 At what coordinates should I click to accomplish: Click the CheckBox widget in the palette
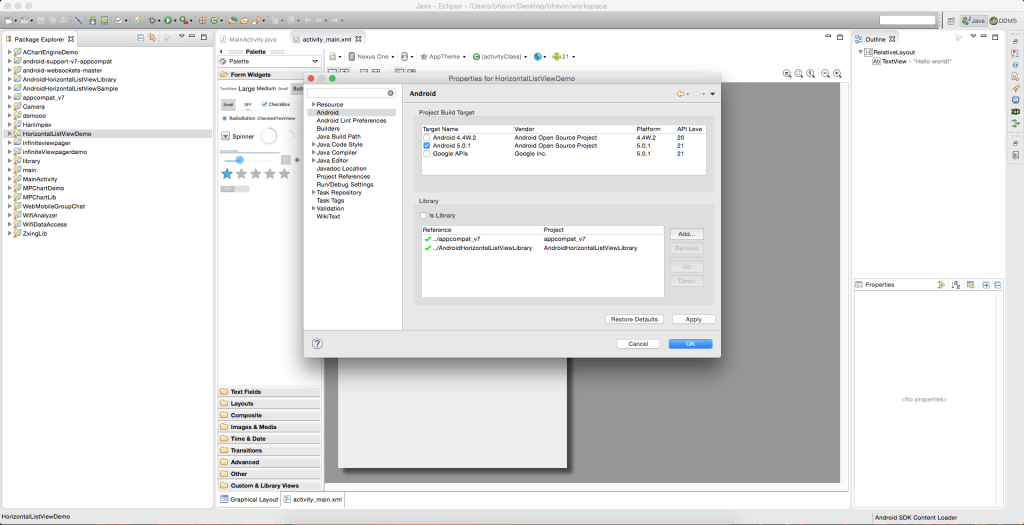276,104
